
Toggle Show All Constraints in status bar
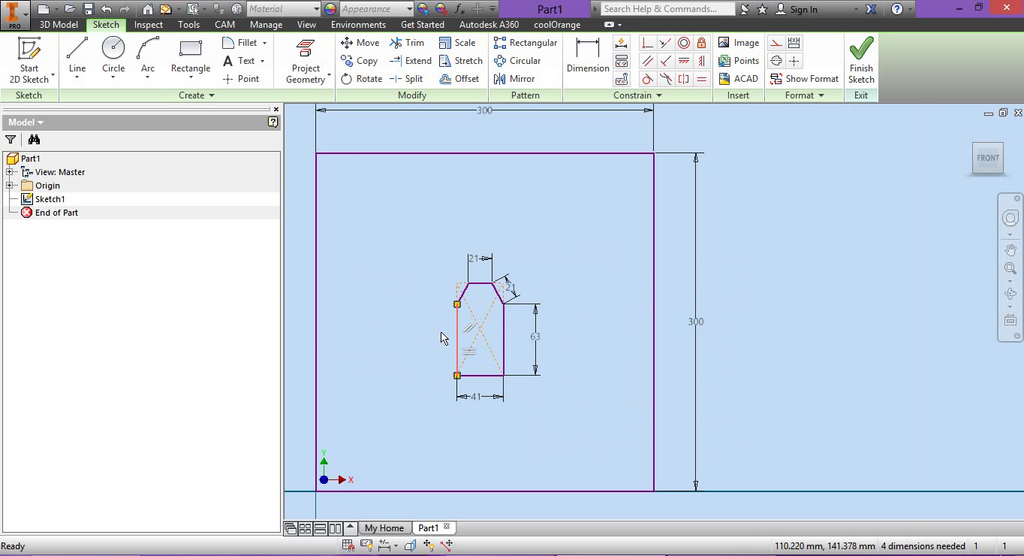point(366,546)
